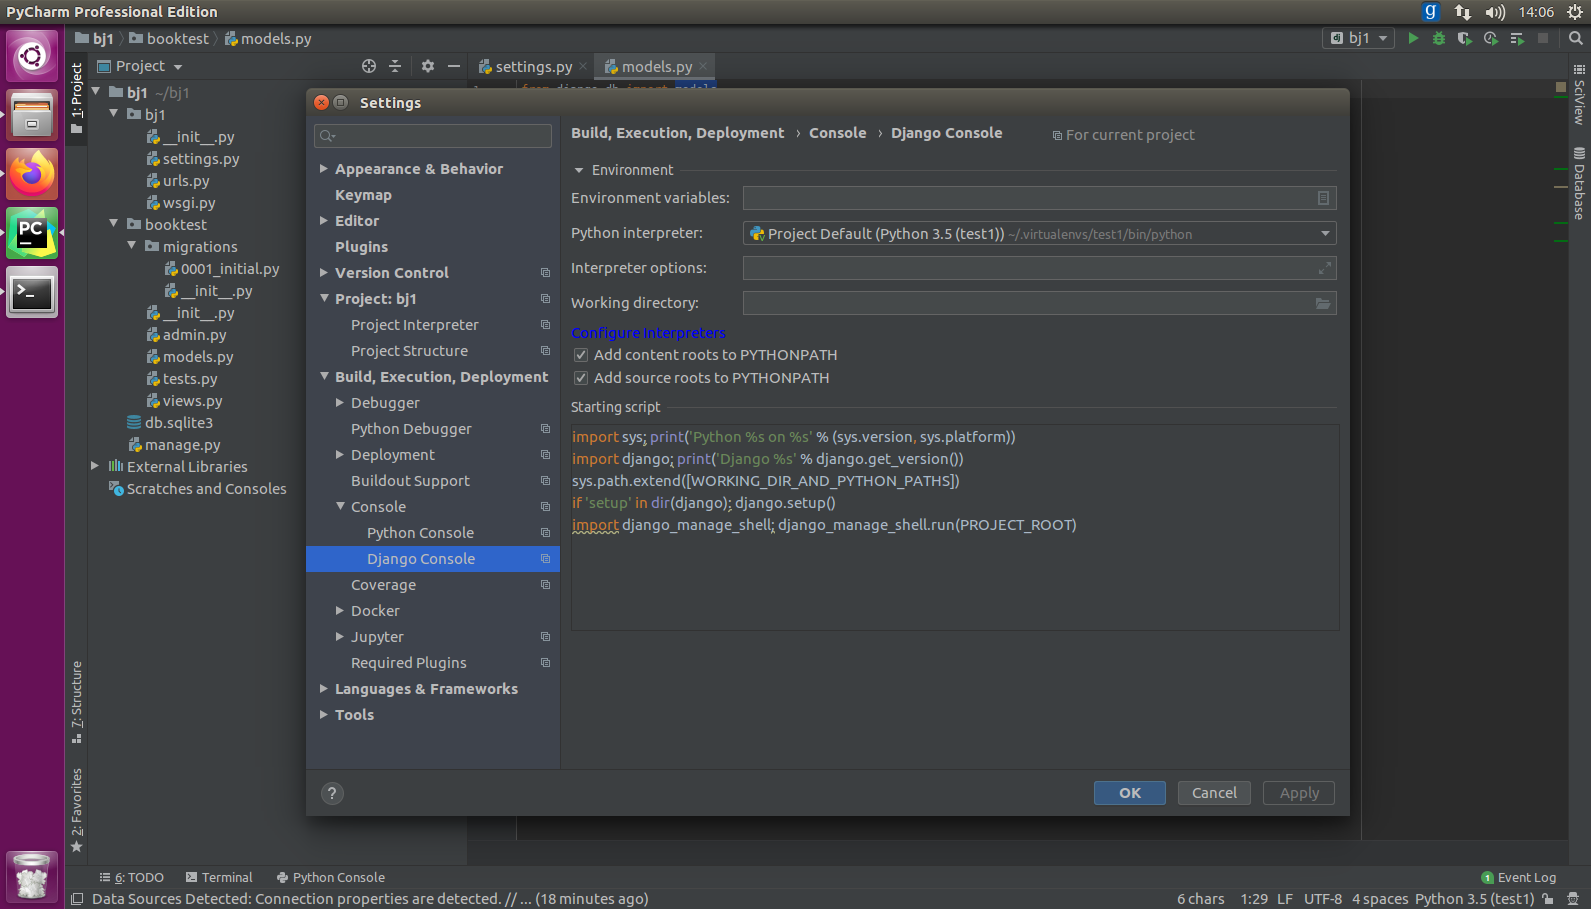Toggle Add content roots to PYTHONPATH
The width and height of the screenshot is (1591, 909).
(x=581, y=355)
